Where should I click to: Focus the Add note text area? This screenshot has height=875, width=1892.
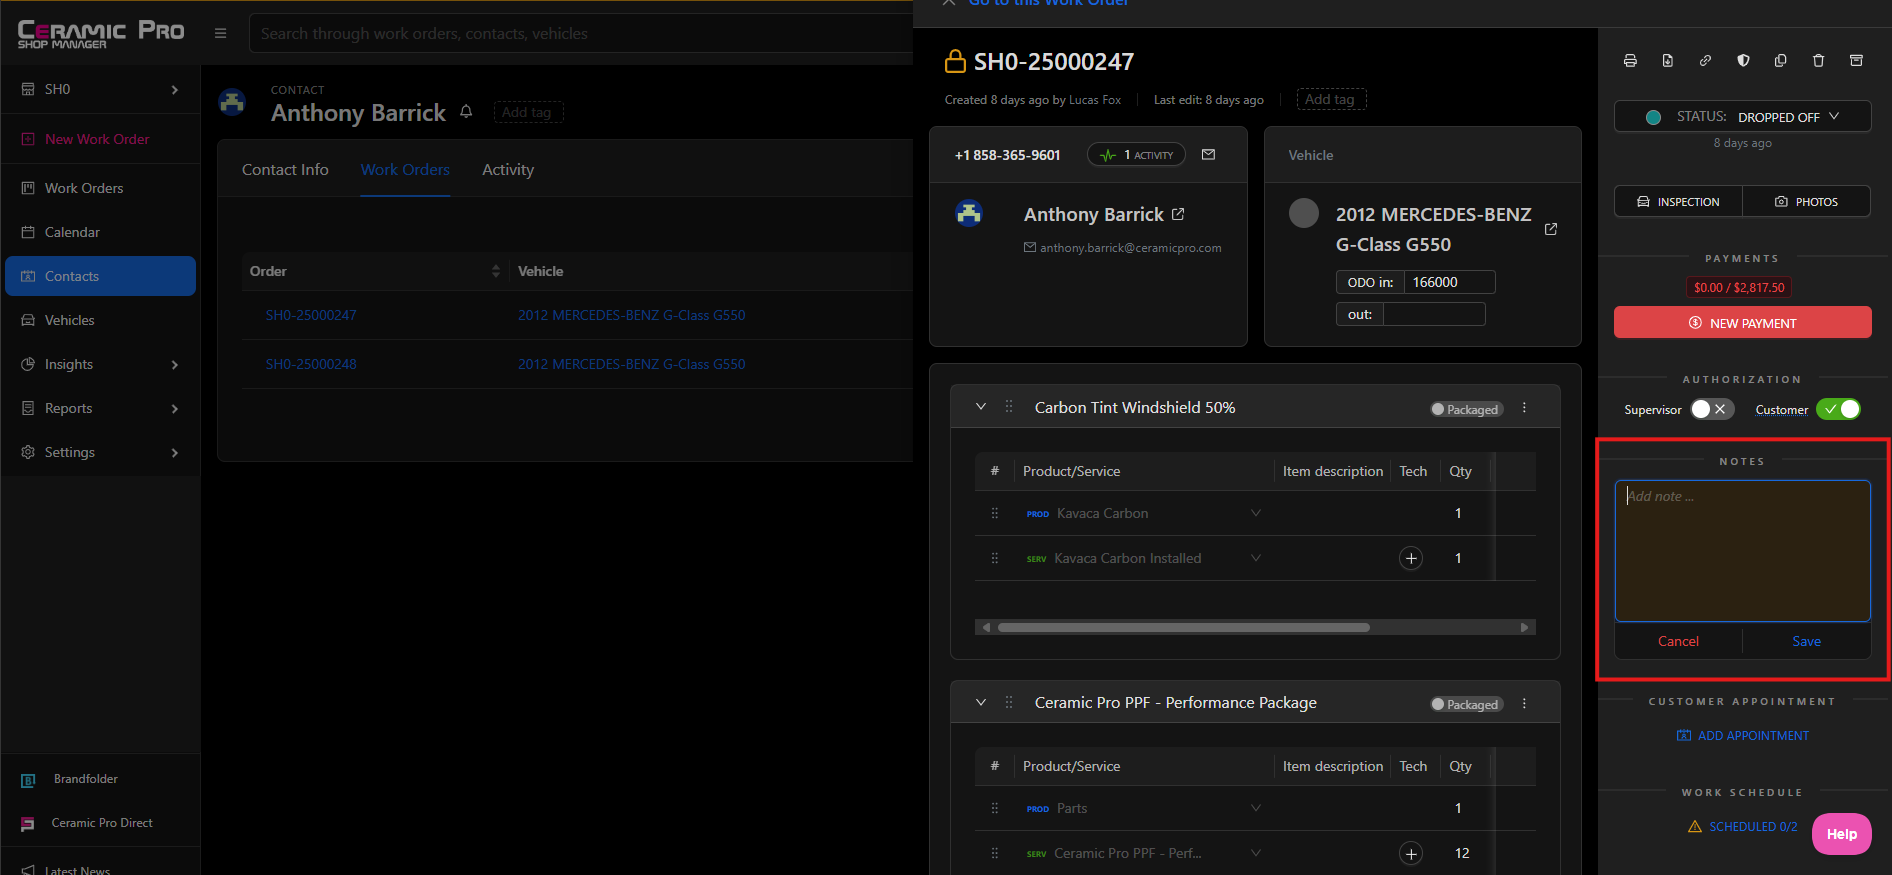1742,551
